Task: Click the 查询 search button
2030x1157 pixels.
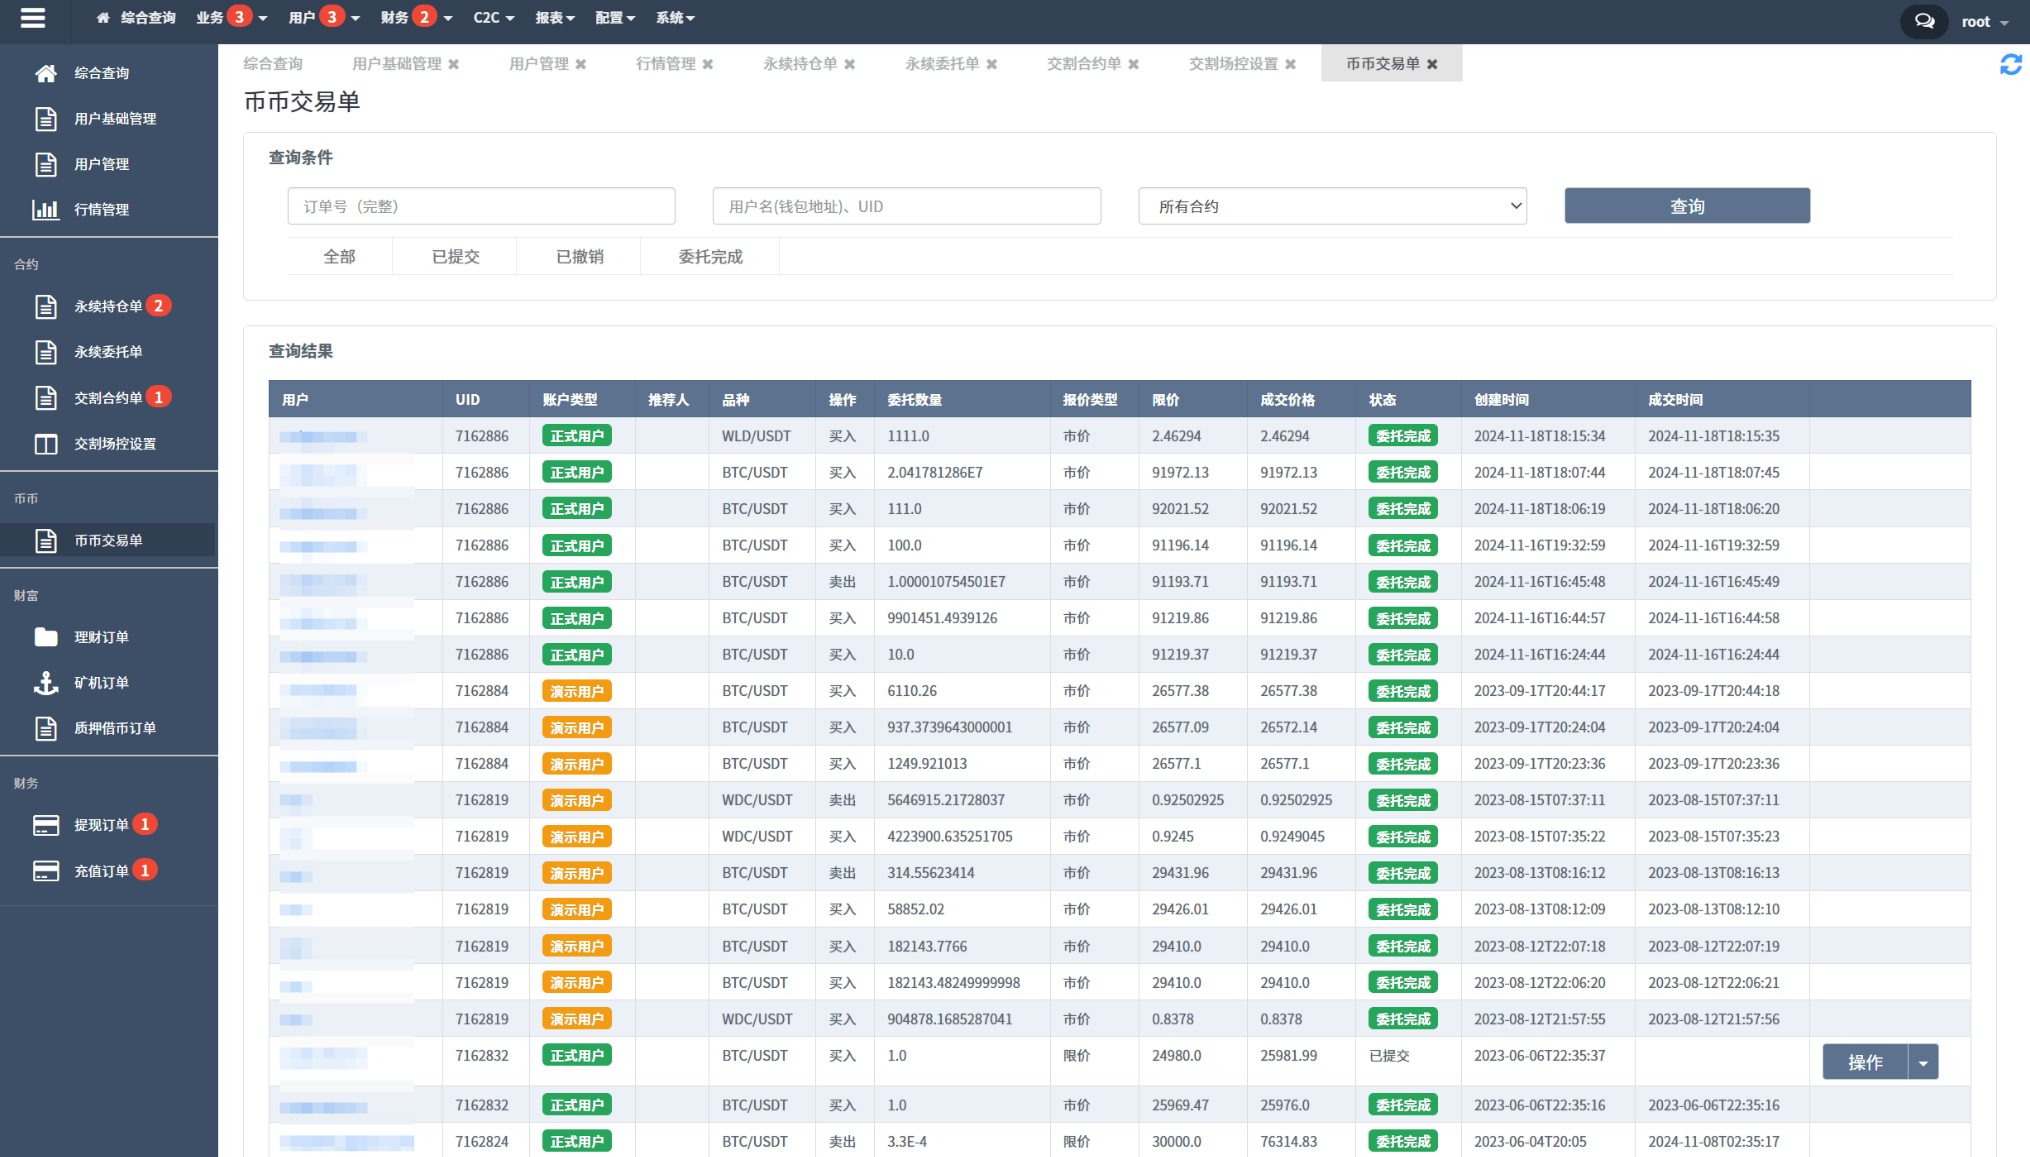Action: click(1687, 206)
